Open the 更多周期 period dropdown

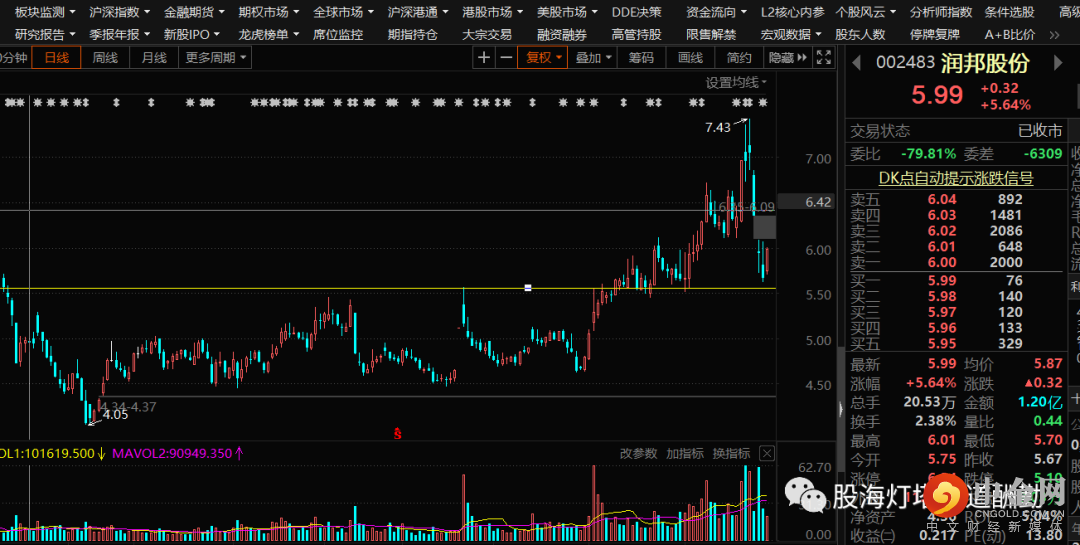[x=215, y=58]
